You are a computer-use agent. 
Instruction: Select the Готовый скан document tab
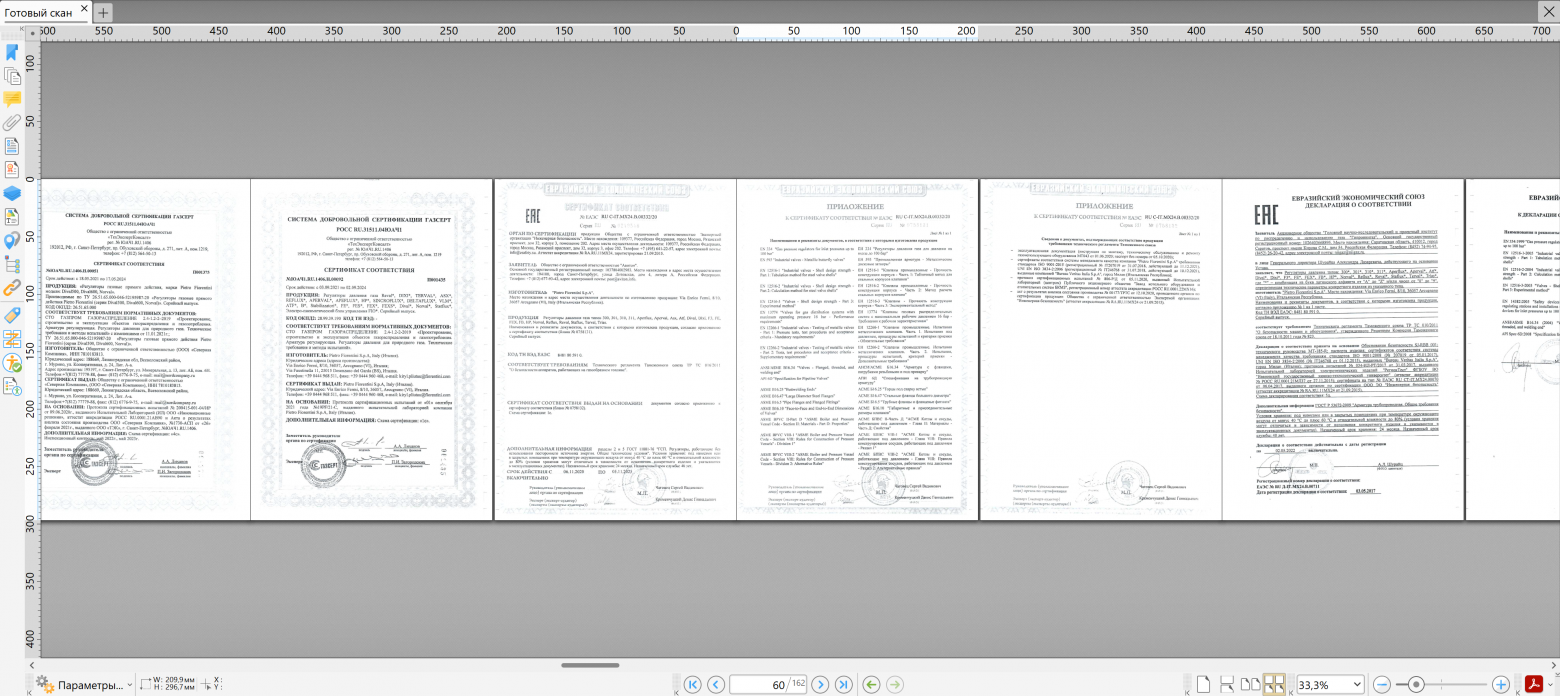[x=45, y=11]
